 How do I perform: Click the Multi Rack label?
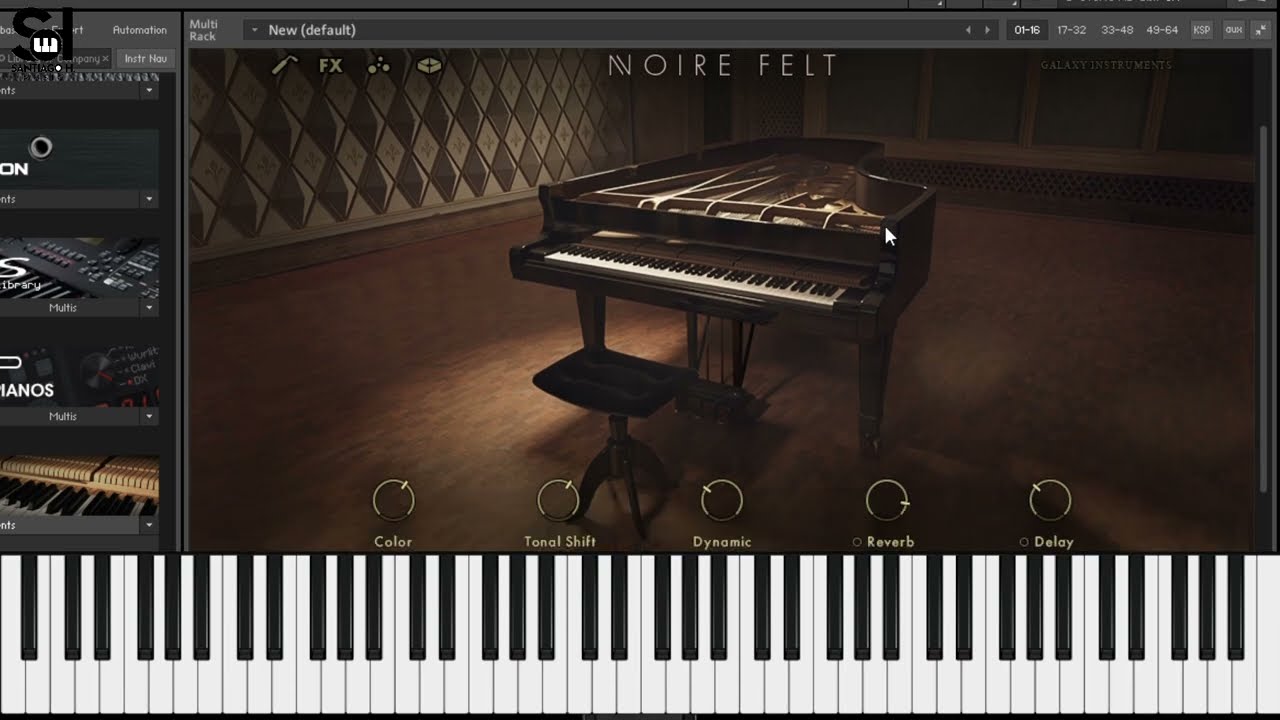point(203,30)
